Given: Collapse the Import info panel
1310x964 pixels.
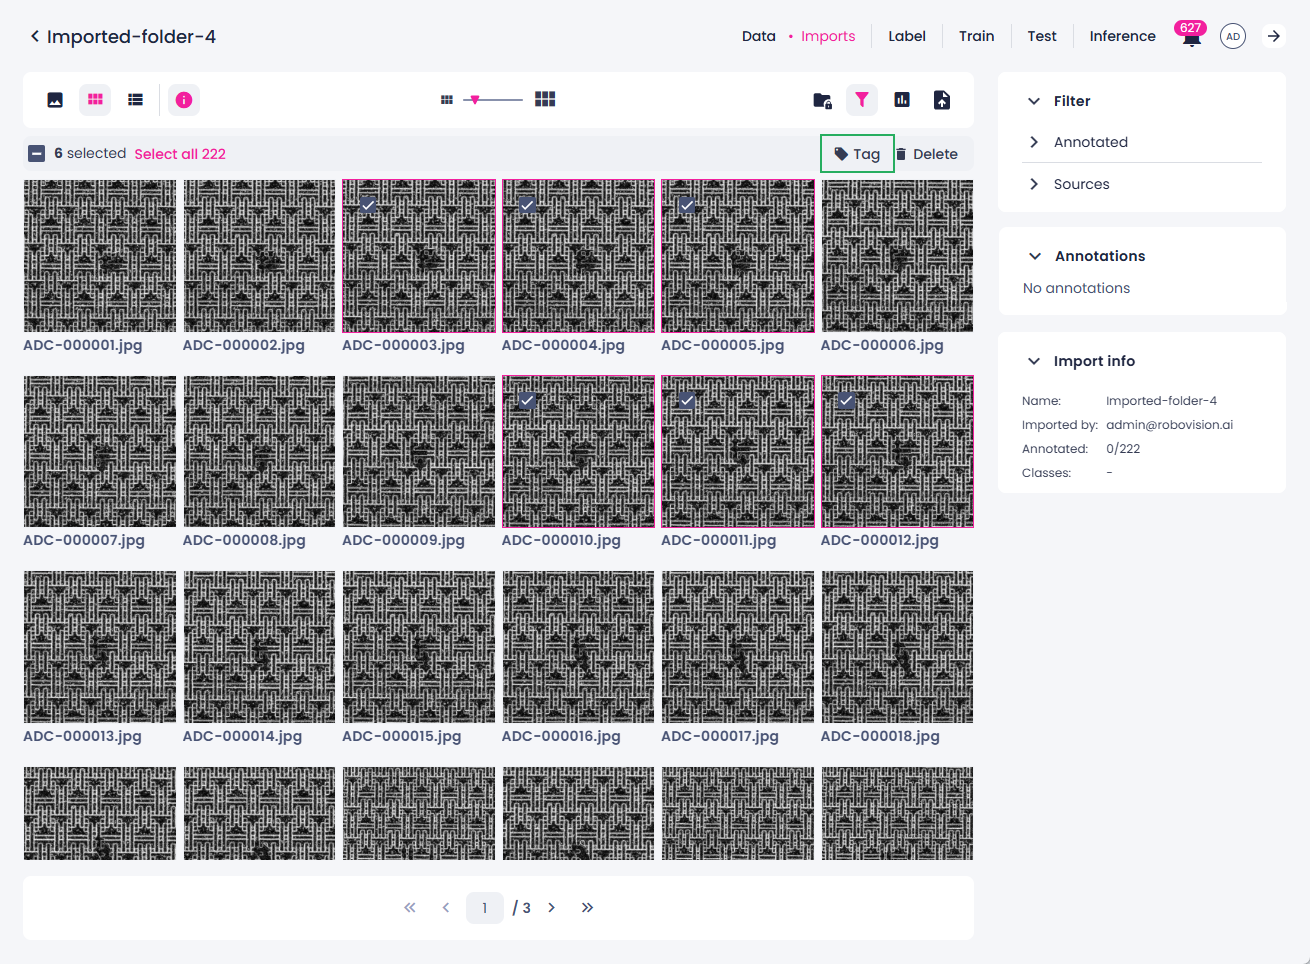Looking at the screenshot, I should point(1034,361).
